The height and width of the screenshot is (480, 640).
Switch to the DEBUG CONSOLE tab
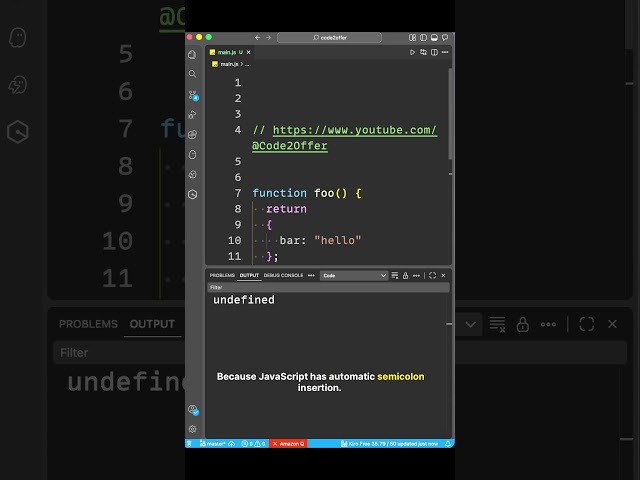(283, 276)
